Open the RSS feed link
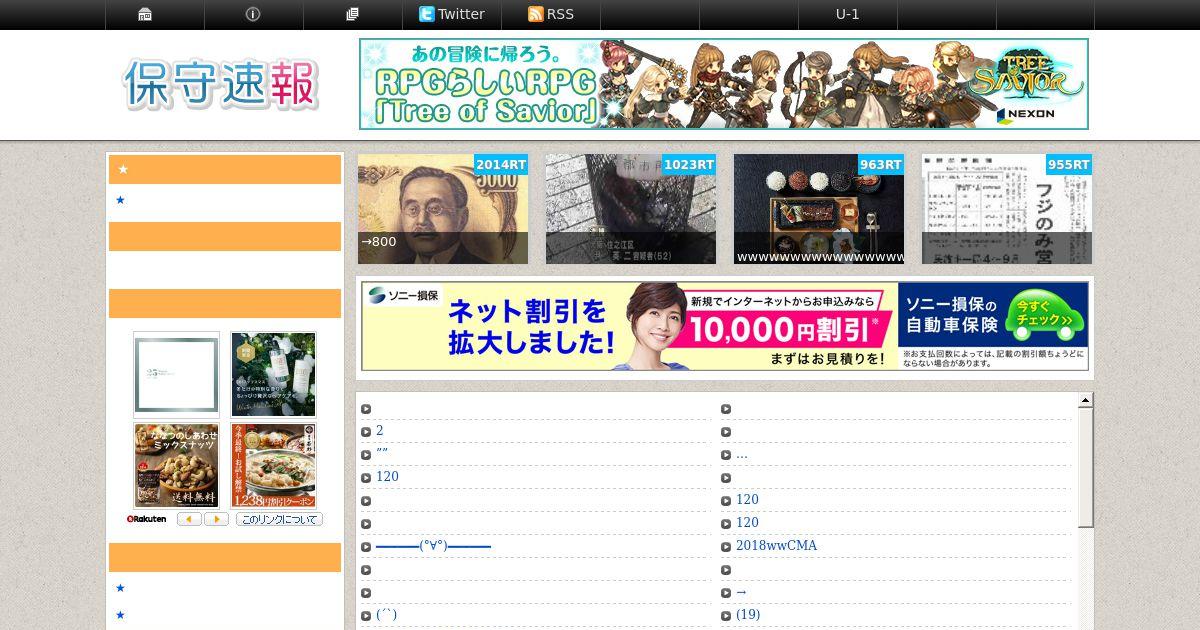Image resolution: width=1200 pixels, height=630 pixels. coord(551,14)
